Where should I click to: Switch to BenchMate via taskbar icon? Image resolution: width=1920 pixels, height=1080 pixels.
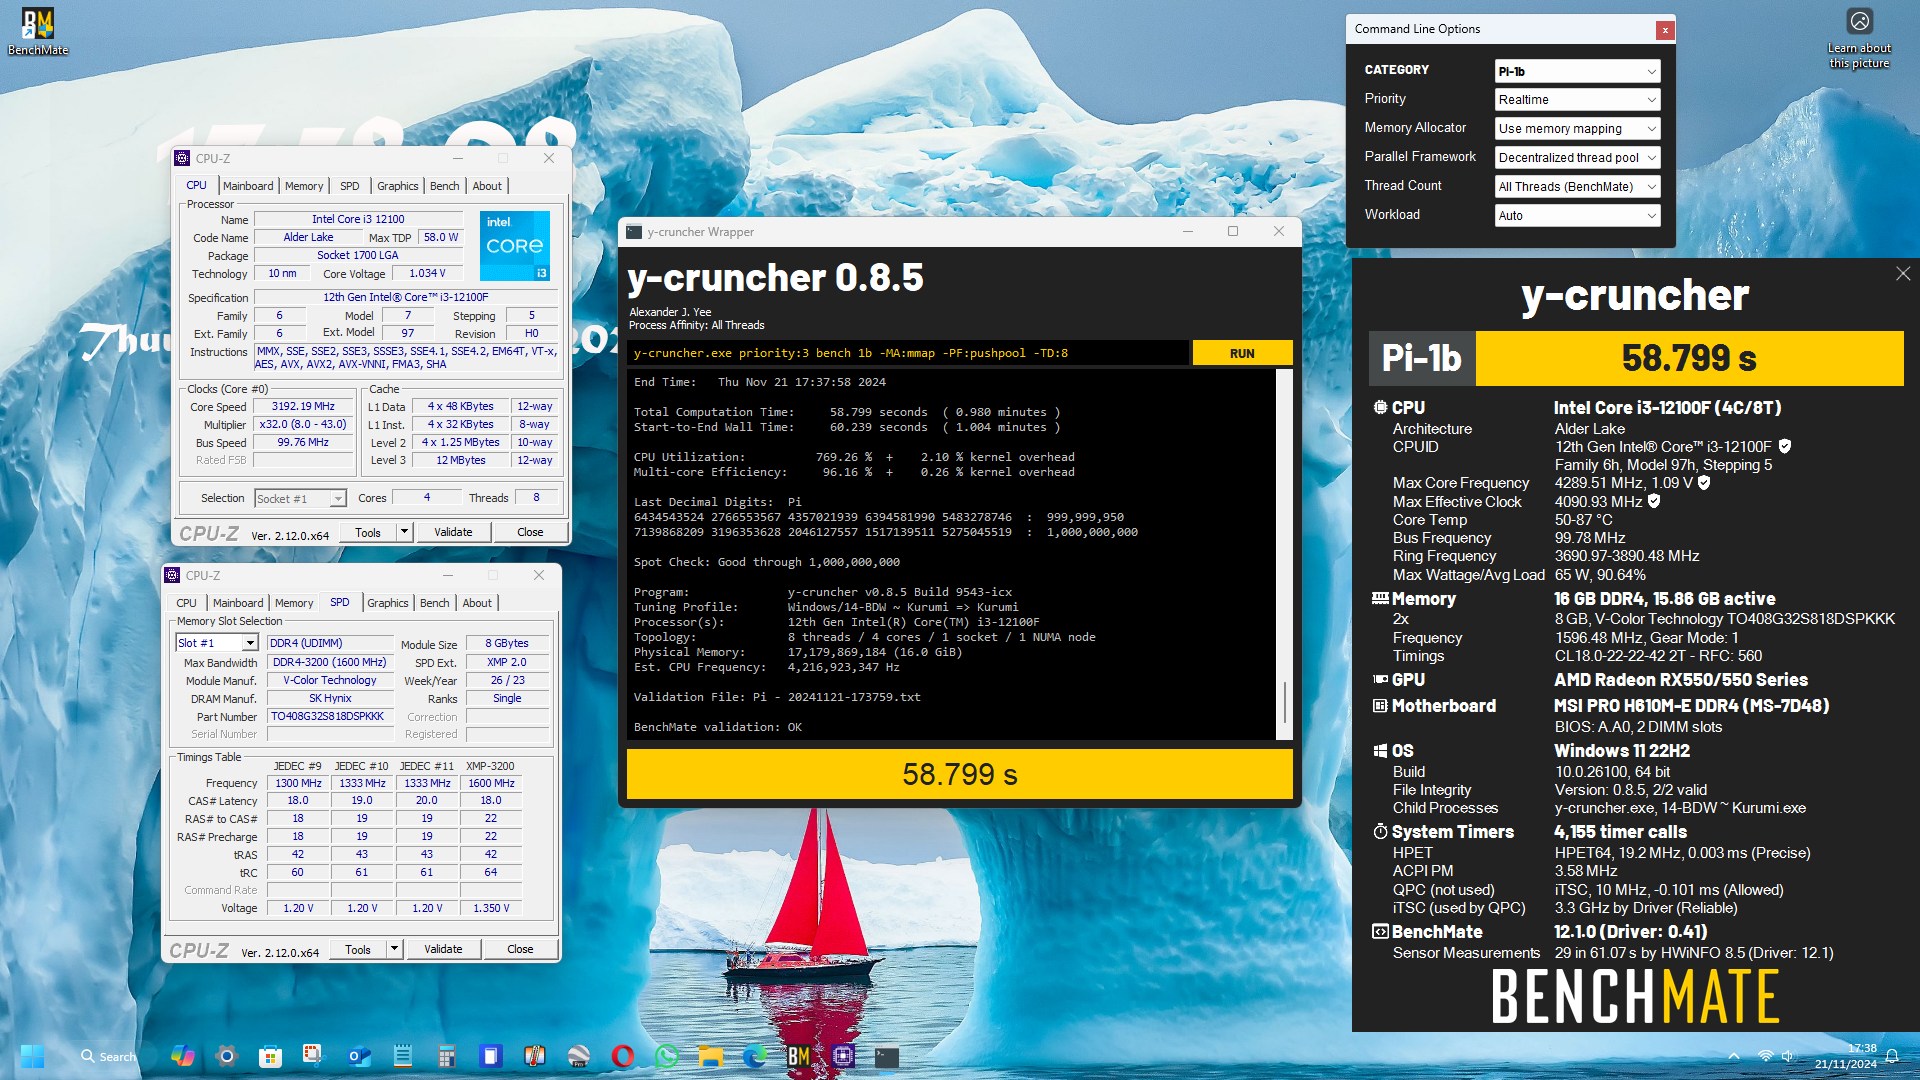[x=798, y=1056]
